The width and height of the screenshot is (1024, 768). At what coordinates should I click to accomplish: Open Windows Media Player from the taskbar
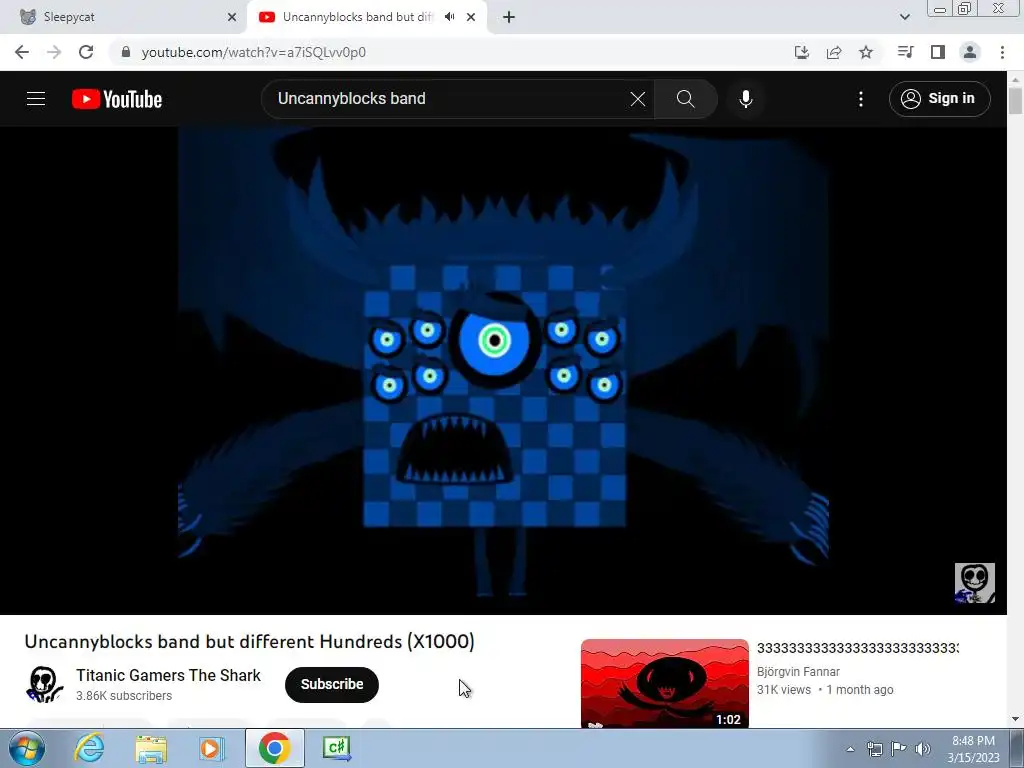211,748
